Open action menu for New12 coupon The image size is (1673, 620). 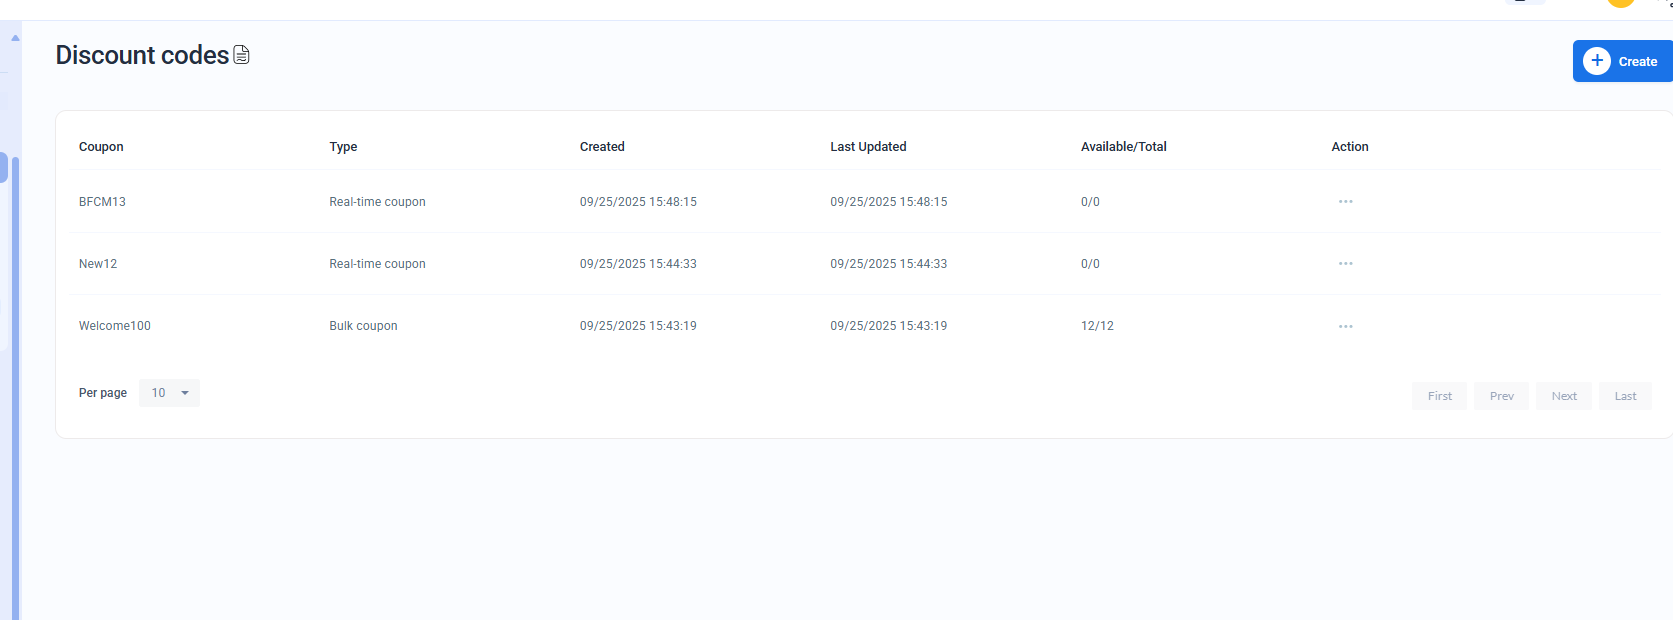tap(1345, 264)
